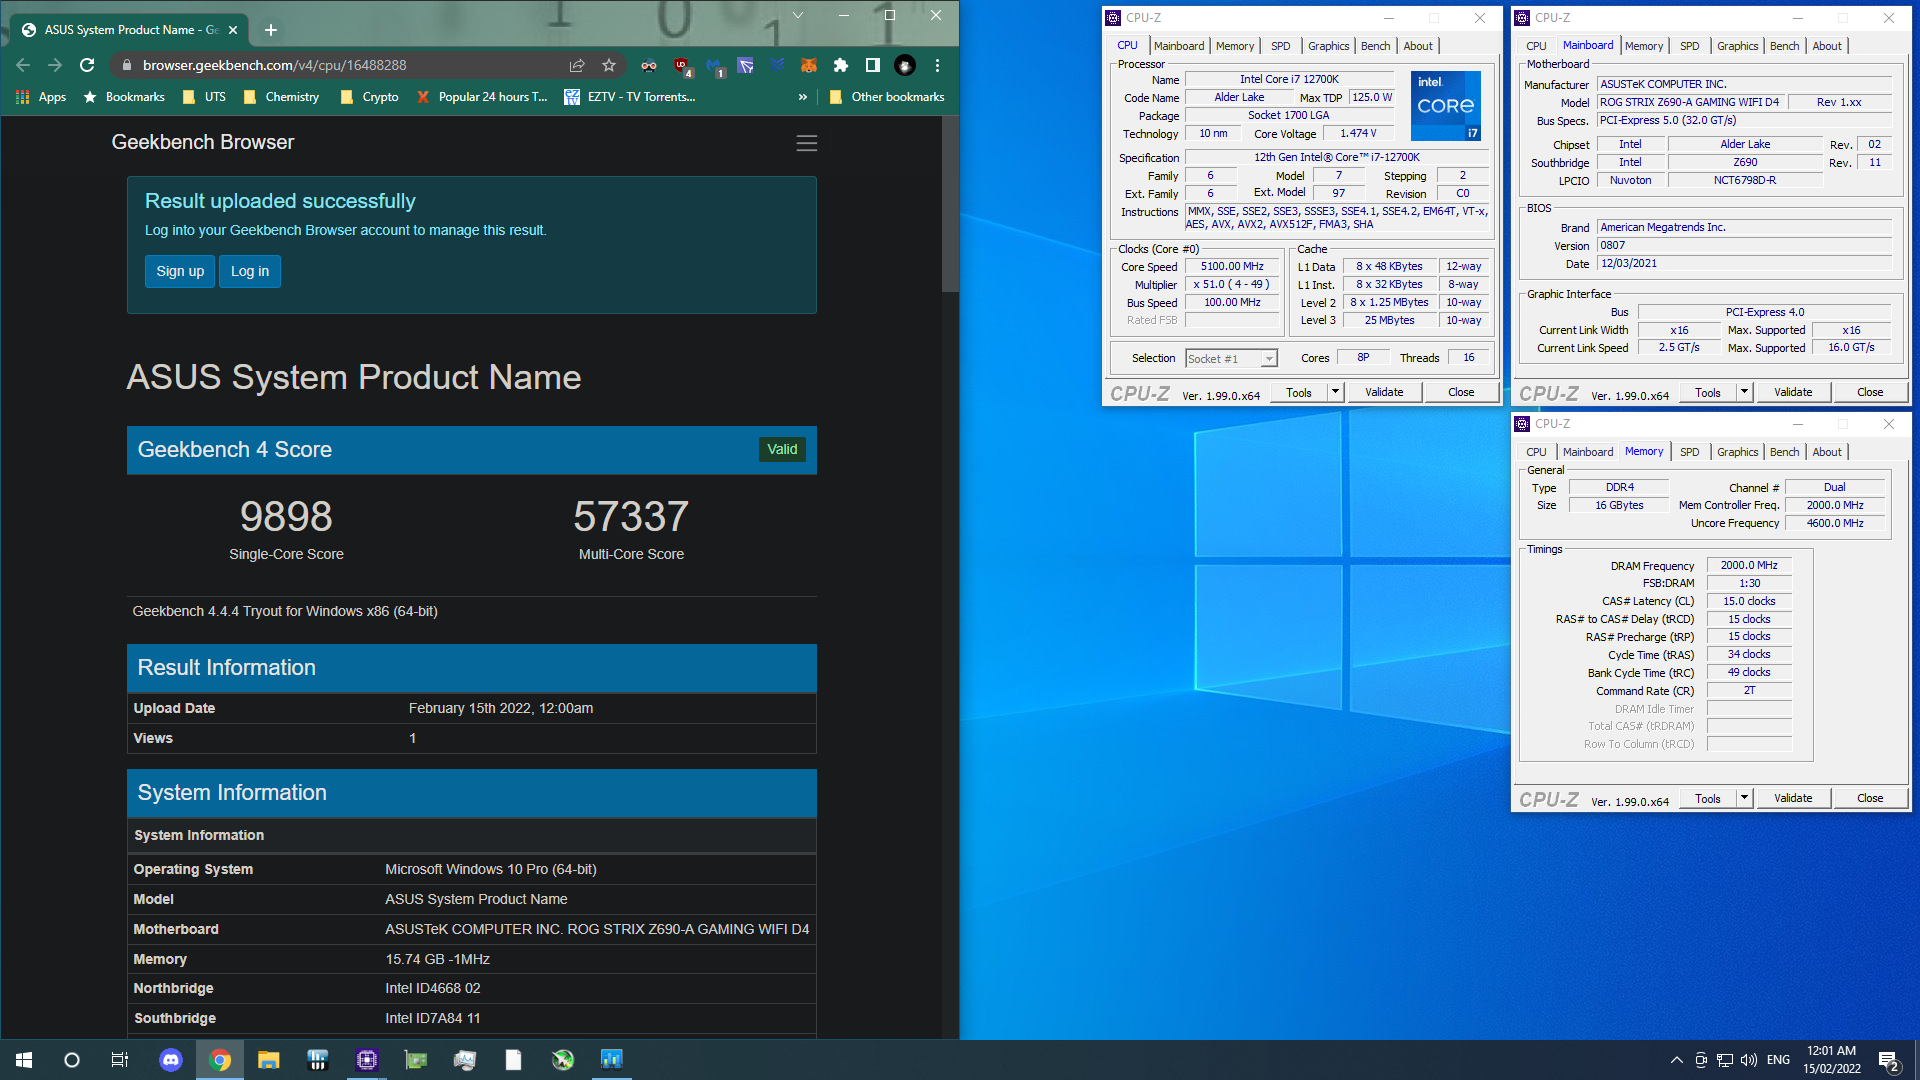Select SPD tab in first CPU-Z window
Screen dimensions: 1920x1080
(x=1280, y=46)
